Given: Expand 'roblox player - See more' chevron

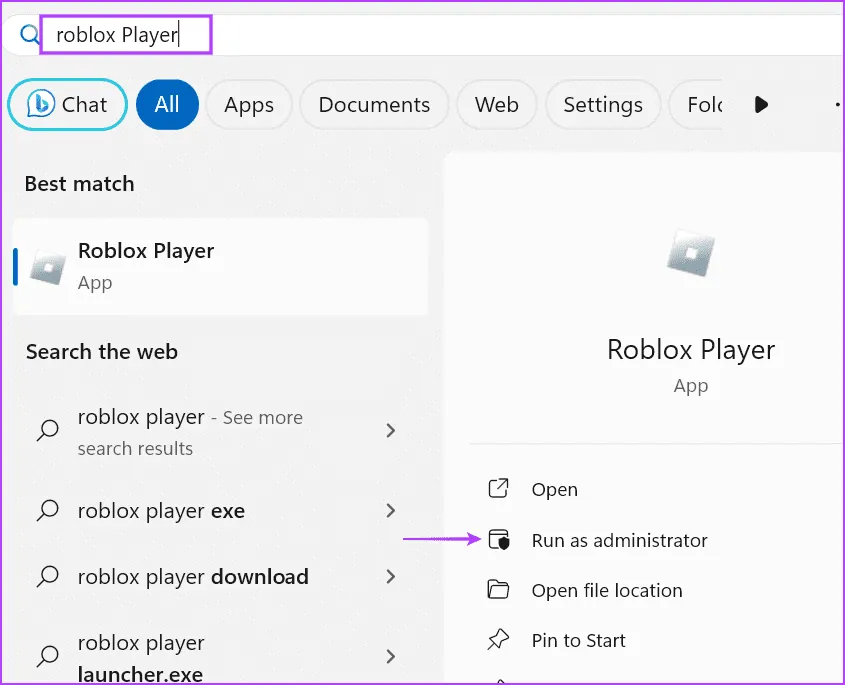Looking at the screenshot, I should pos(391,431).
